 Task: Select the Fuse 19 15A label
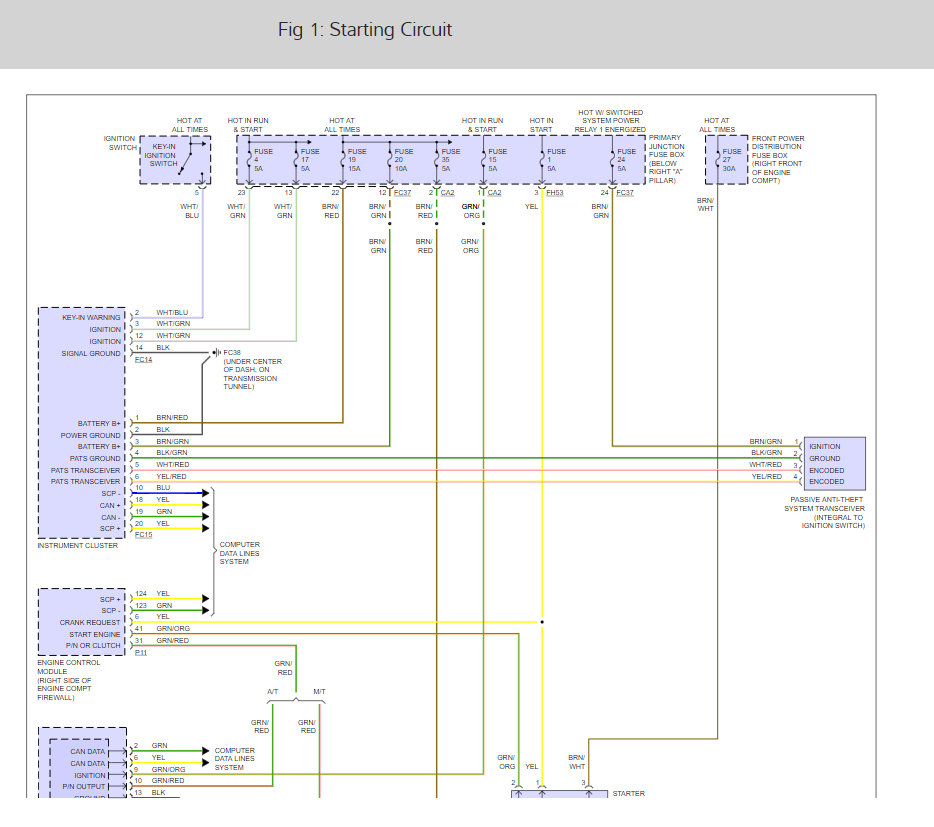[357, 160]
